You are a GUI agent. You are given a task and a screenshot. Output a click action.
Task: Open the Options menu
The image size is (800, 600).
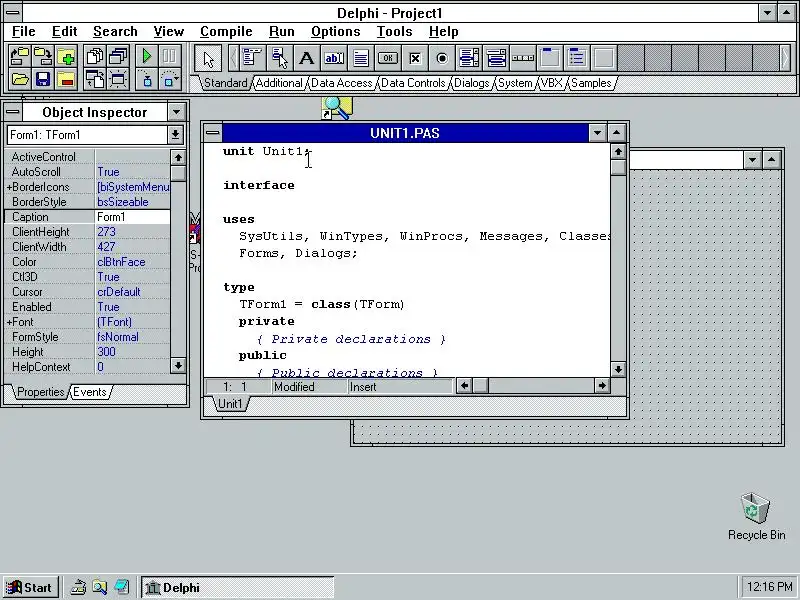[336, 32]
